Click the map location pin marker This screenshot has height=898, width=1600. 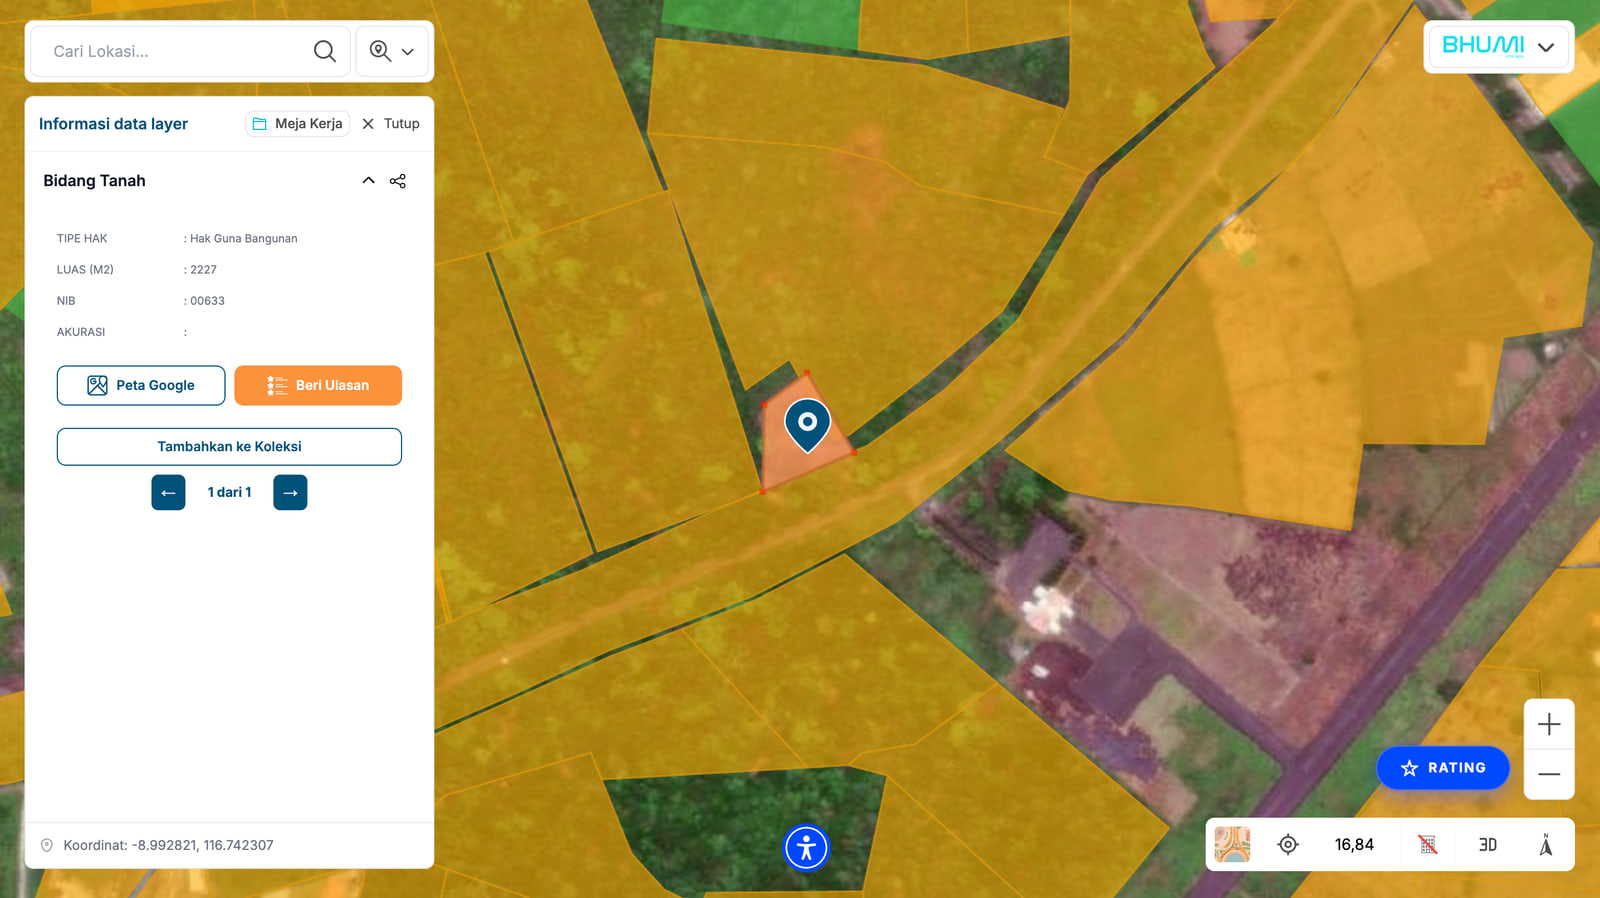coord(807,425)
